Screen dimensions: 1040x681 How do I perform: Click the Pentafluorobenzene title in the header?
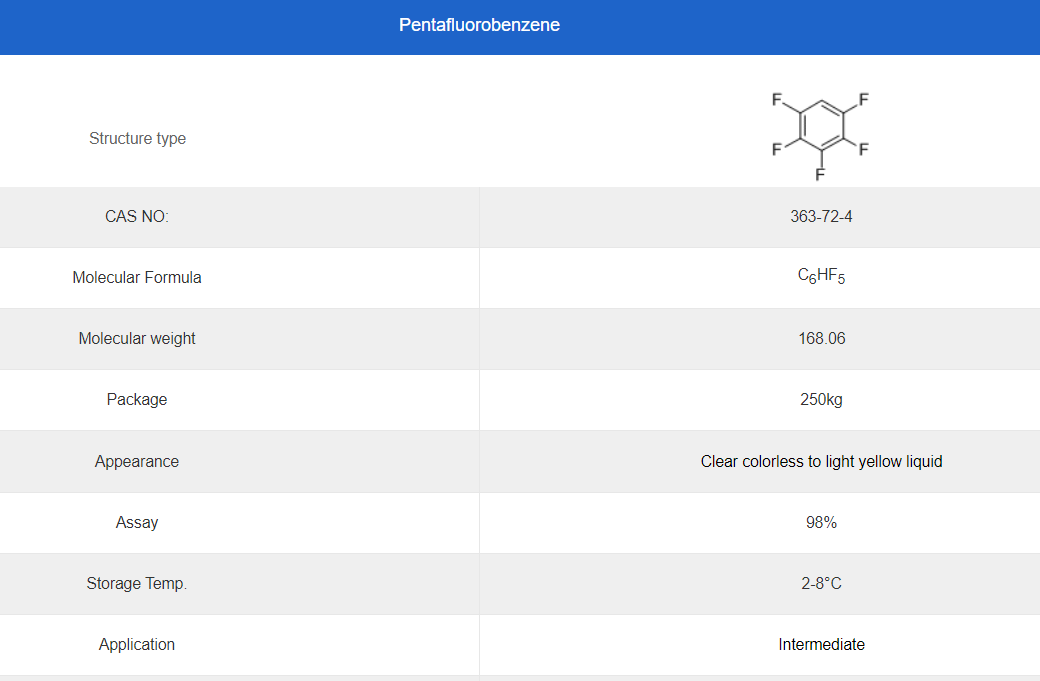tap(479, 25)
